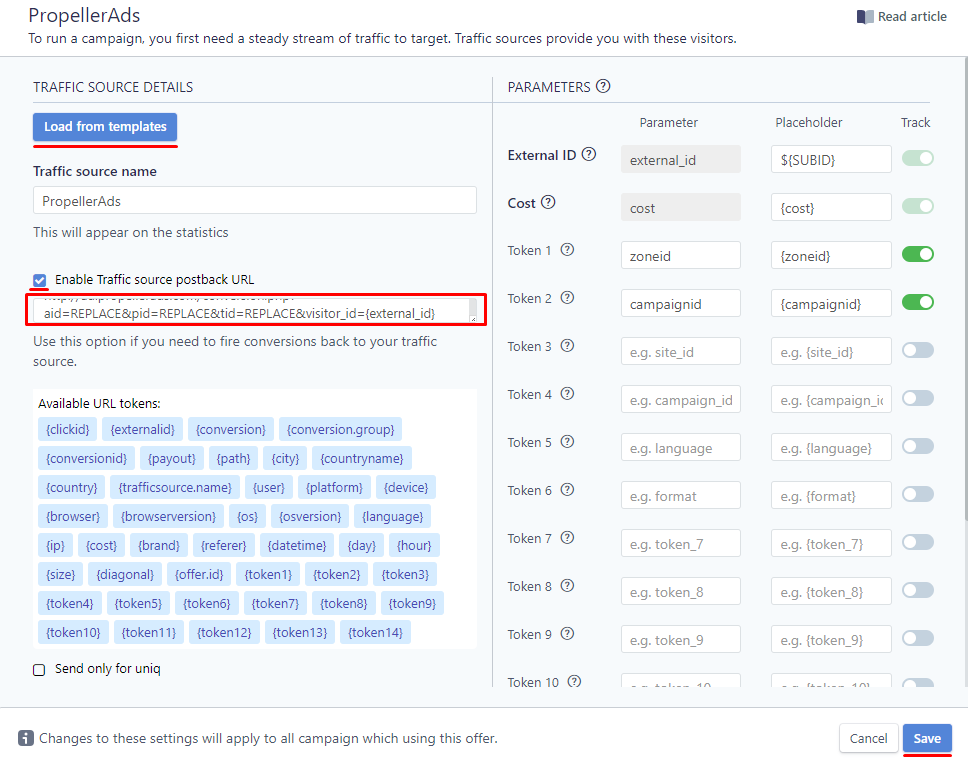Insert the {trafficsource.name} token
Image resolution: width=968 pixels, height=762 pixels.
pyautogui.click(x=175, y=487)
